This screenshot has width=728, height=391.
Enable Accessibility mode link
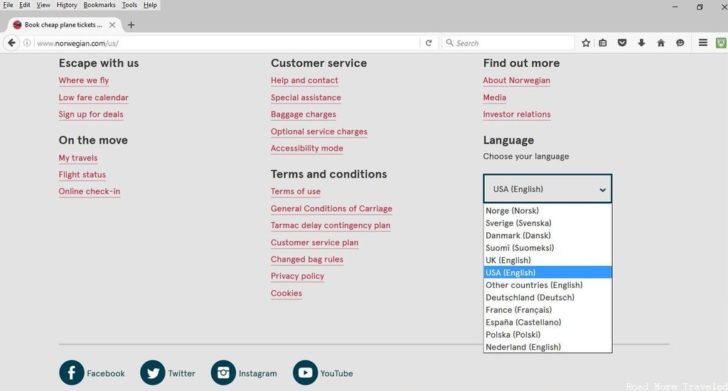[x=307, y=148]
